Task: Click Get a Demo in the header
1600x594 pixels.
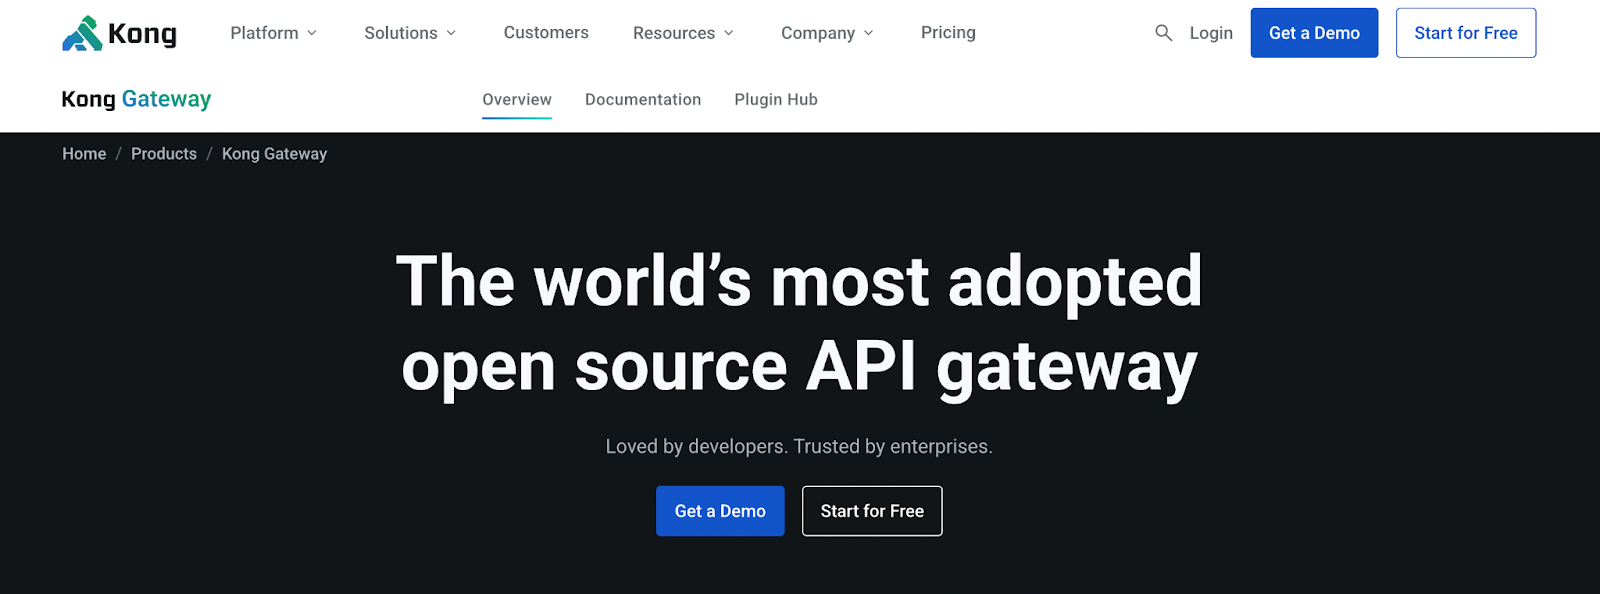Action: 1314,33
